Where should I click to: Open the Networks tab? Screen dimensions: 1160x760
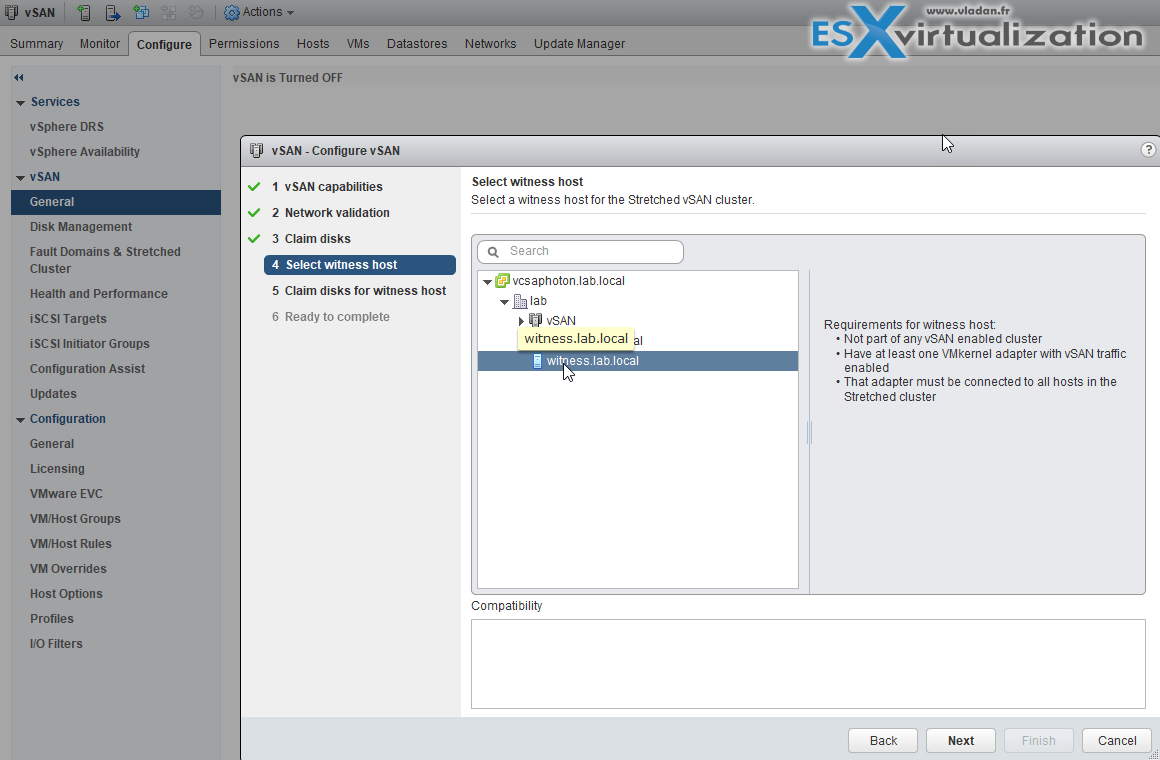490,44
